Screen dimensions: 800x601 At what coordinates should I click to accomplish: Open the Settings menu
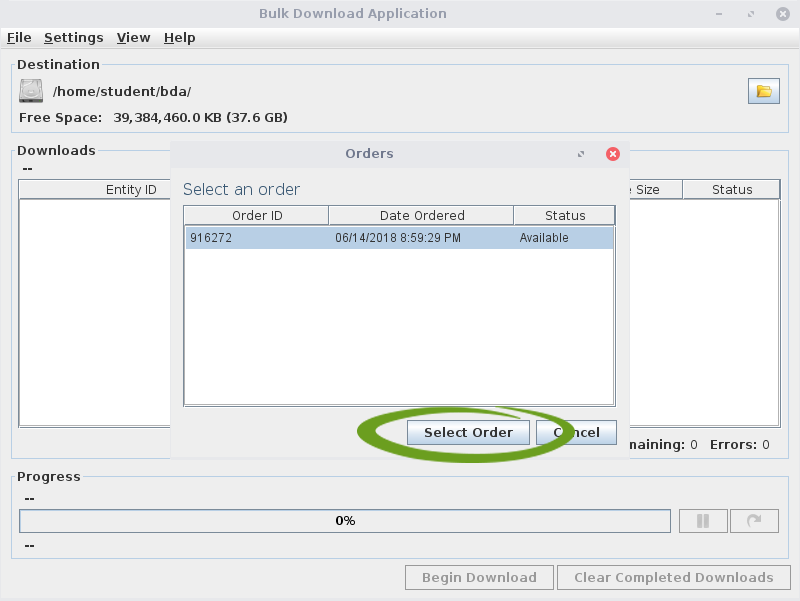coord(73,37)
